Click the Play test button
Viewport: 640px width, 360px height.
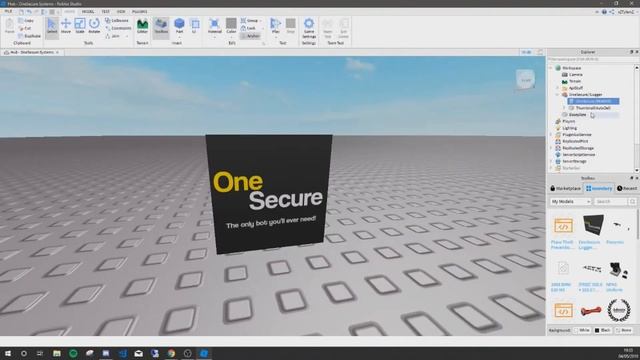coord(276,27)
